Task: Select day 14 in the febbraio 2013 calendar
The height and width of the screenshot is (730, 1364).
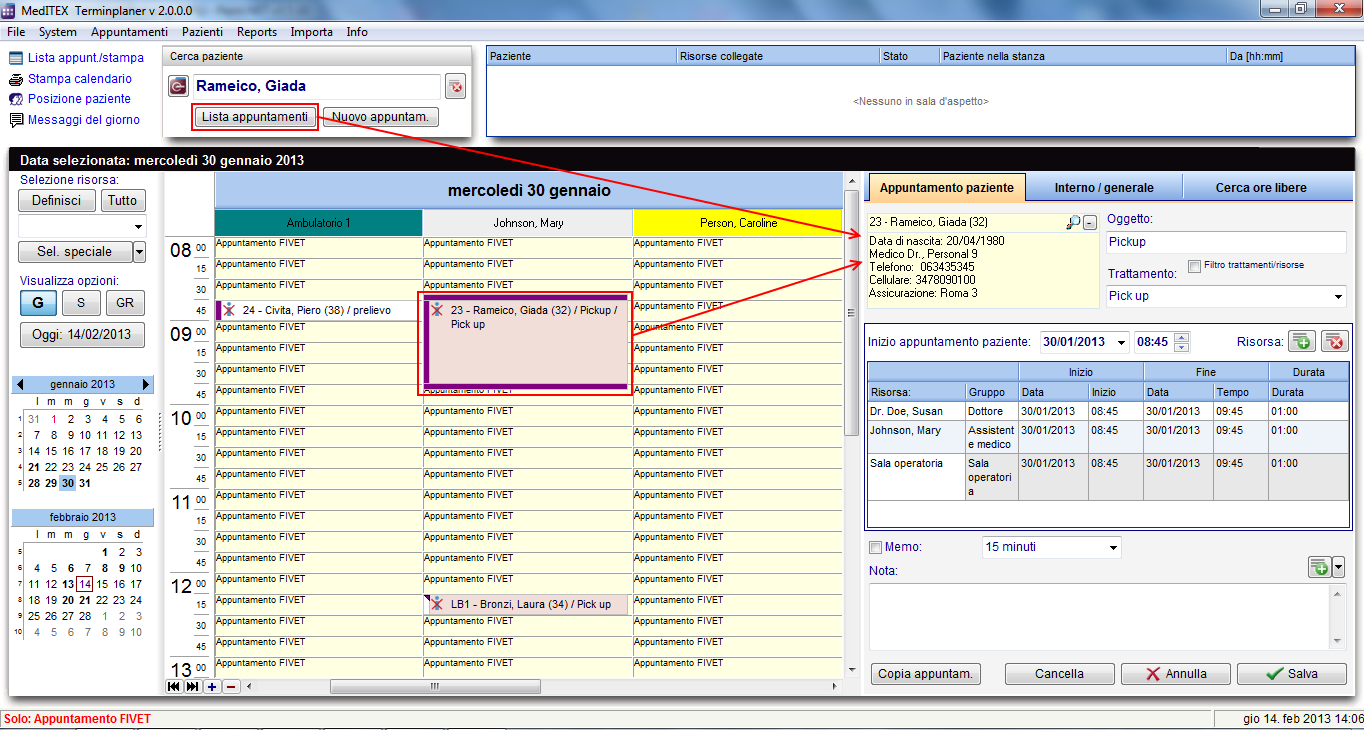Action: click(x=85, y=584)
